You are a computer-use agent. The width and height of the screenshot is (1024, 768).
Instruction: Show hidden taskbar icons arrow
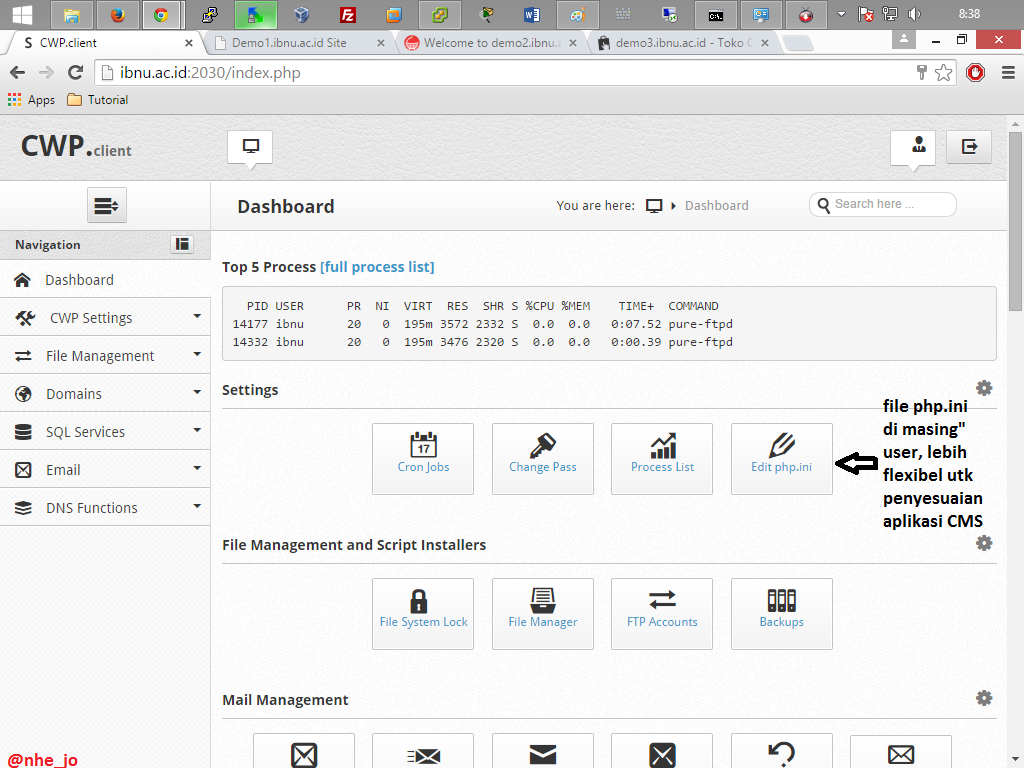point(841,14)
